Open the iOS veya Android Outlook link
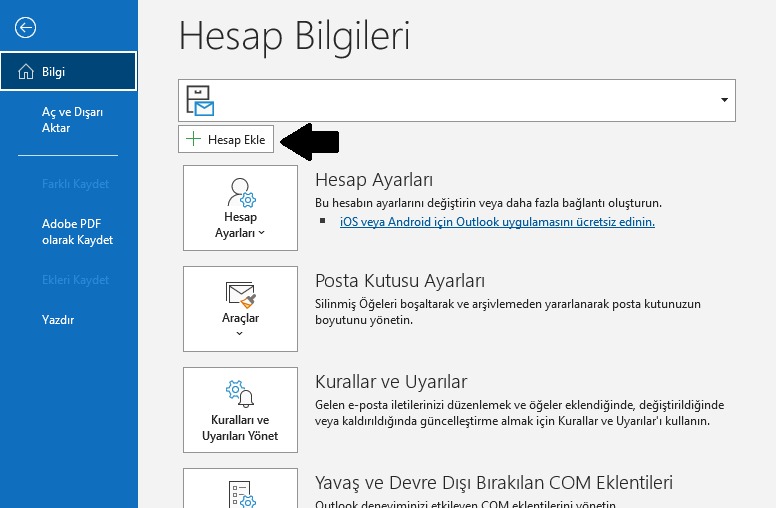 coord(497,222)
